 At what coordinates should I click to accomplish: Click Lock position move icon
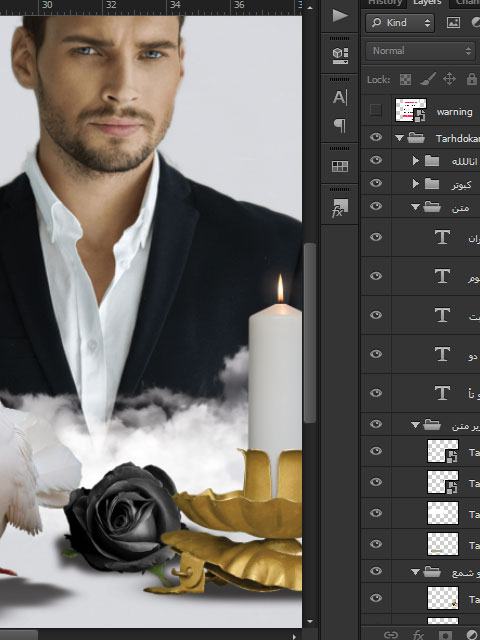(449, 79)
